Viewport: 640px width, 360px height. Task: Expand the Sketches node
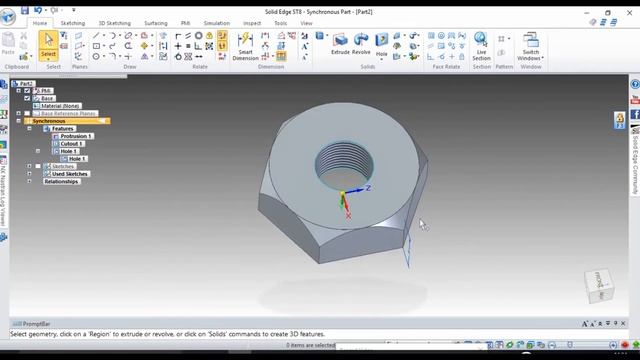coord(29,166)
